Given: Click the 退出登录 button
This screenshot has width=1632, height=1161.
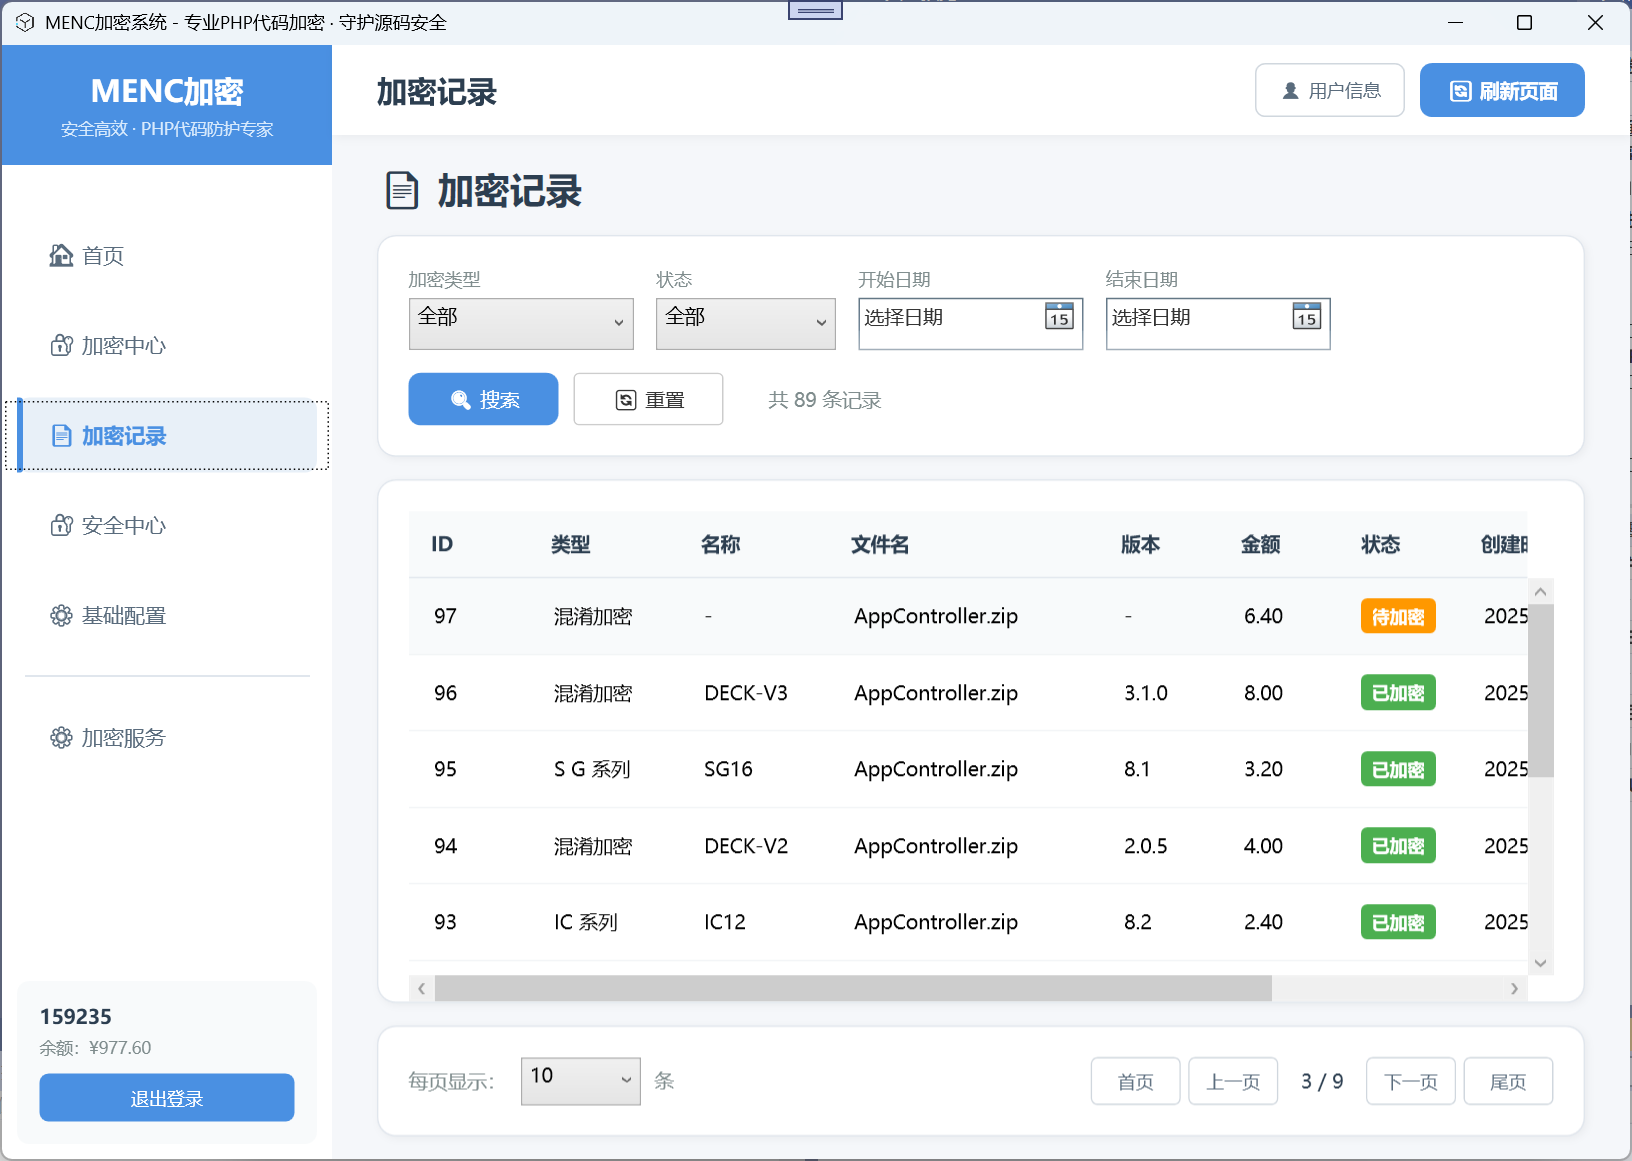Looking at the screenshot, I should point(167,1098).
